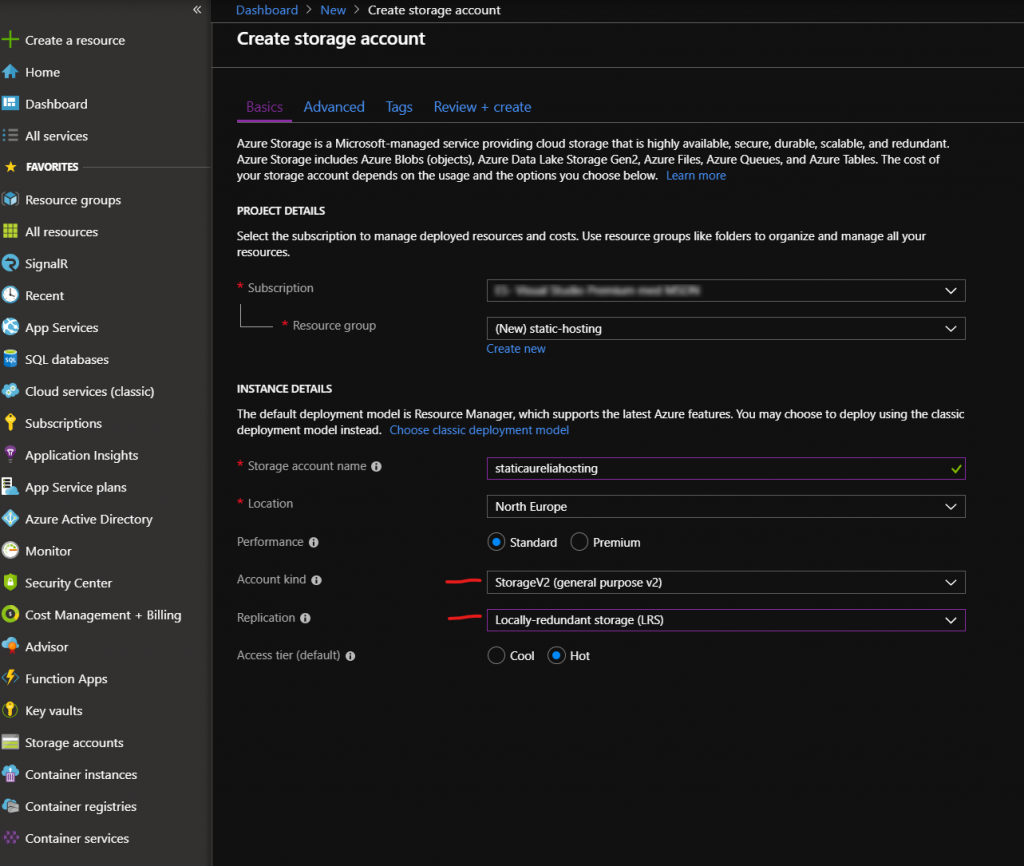Click the Storage accounts icon

click(10, 743)
